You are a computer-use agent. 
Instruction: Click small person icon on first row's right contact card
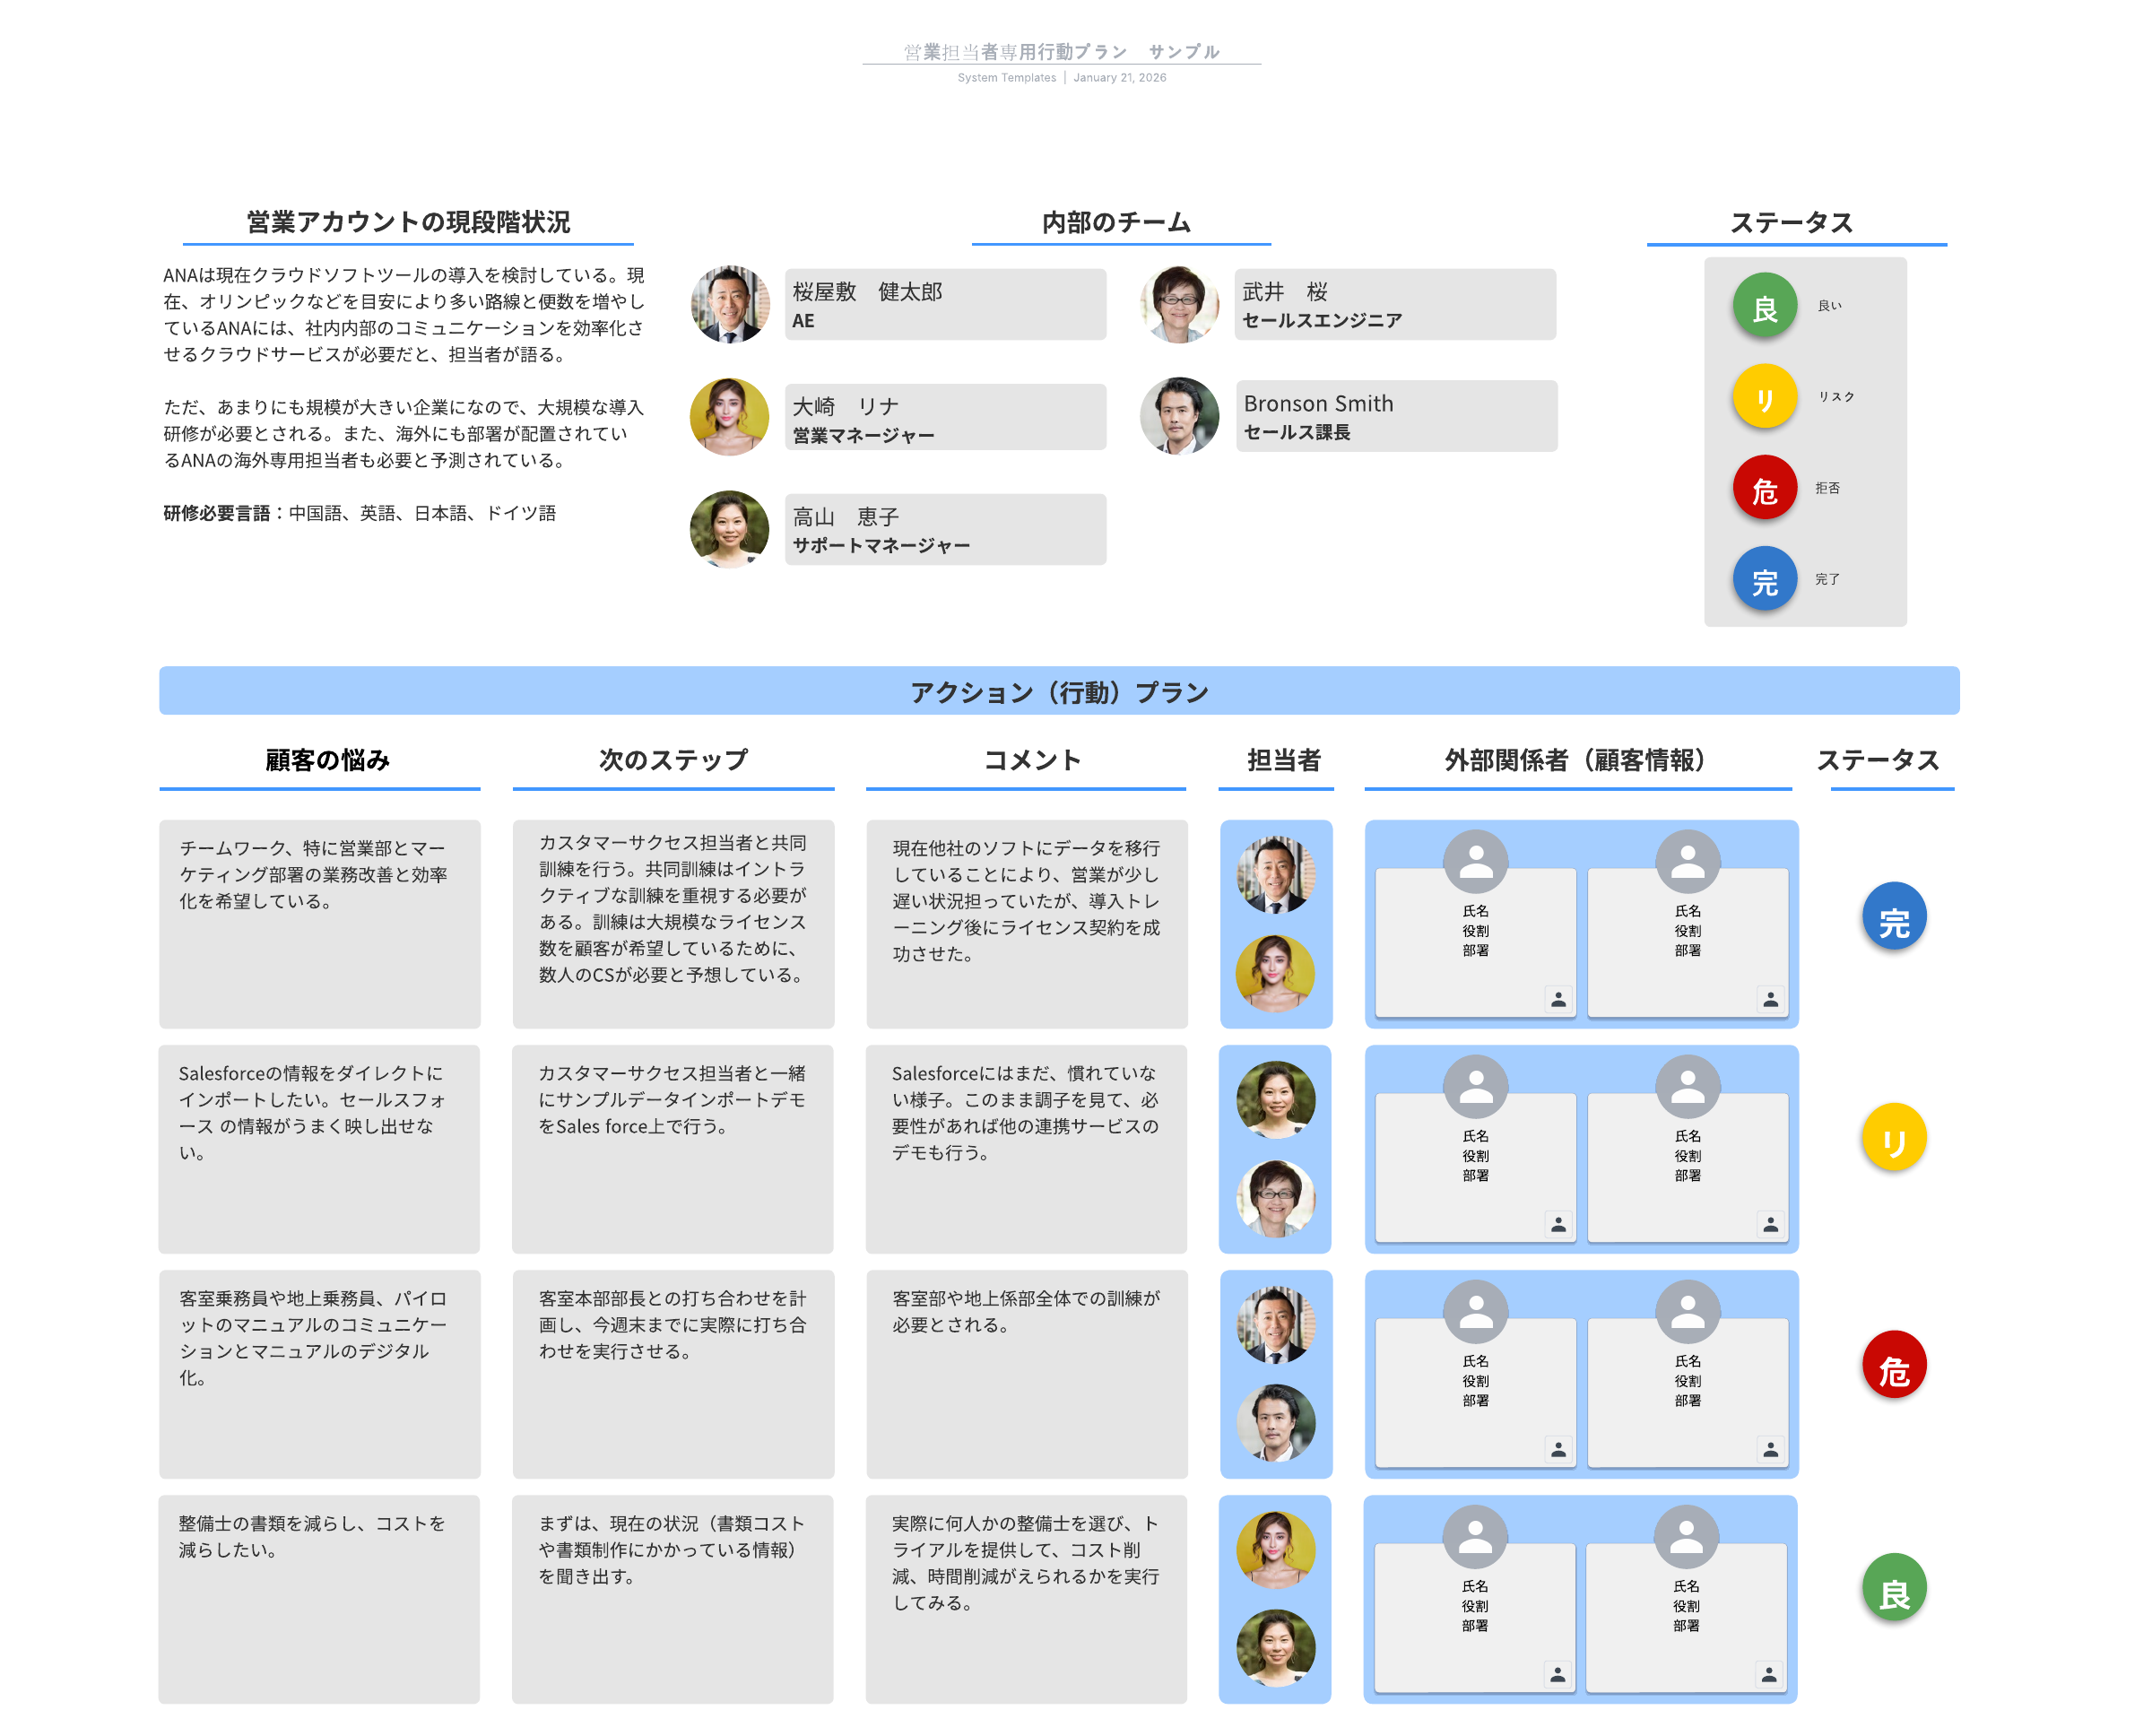1770,999
